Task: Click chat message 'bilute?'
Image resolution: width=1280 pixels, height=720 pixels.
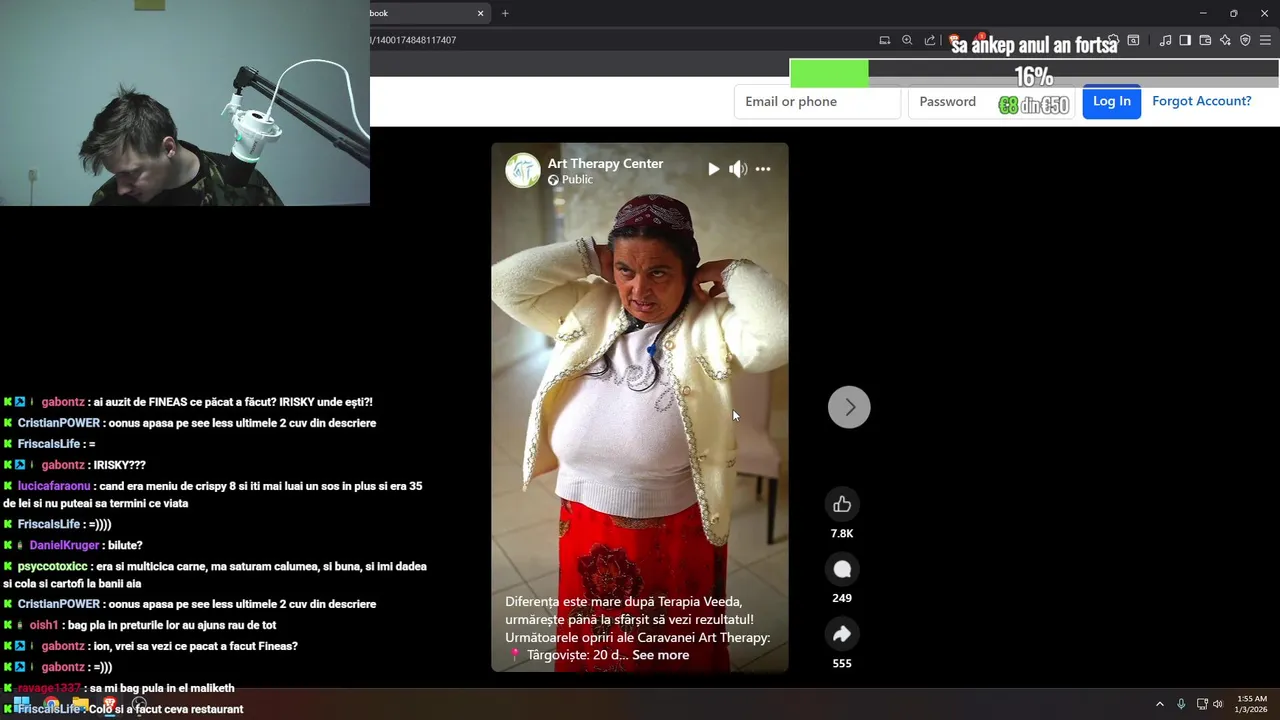Action: click(125, 545)
